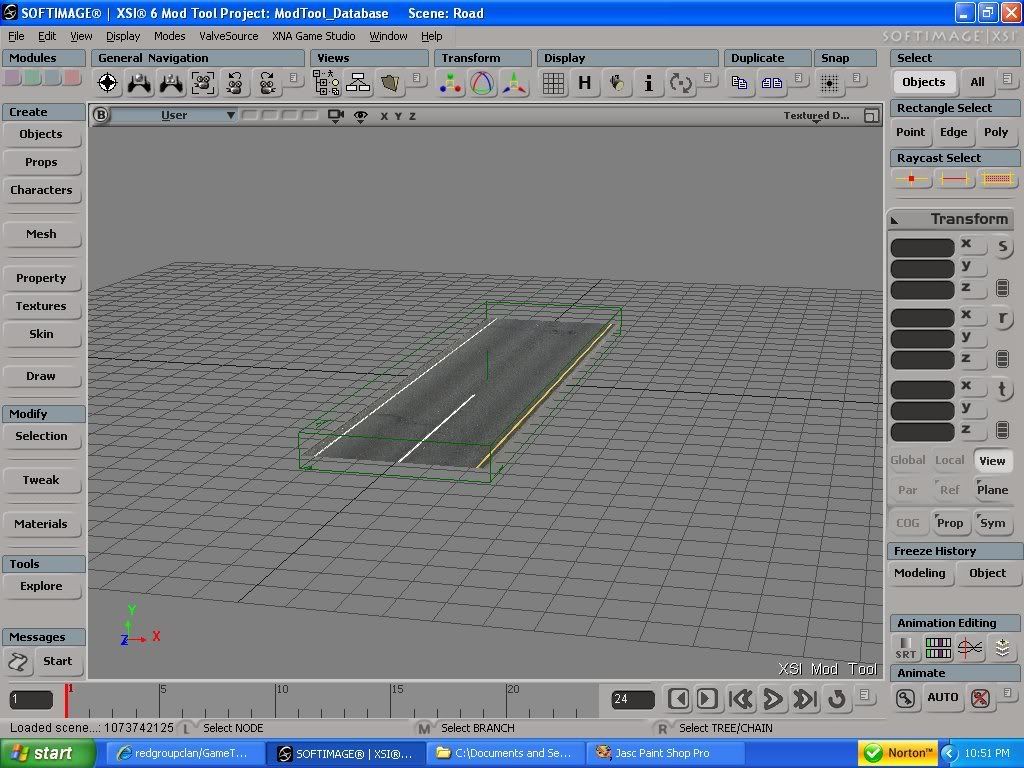The image size is (1024, 768).
Task: Enable Local transform mode
Action: click(x=950, y=460)
